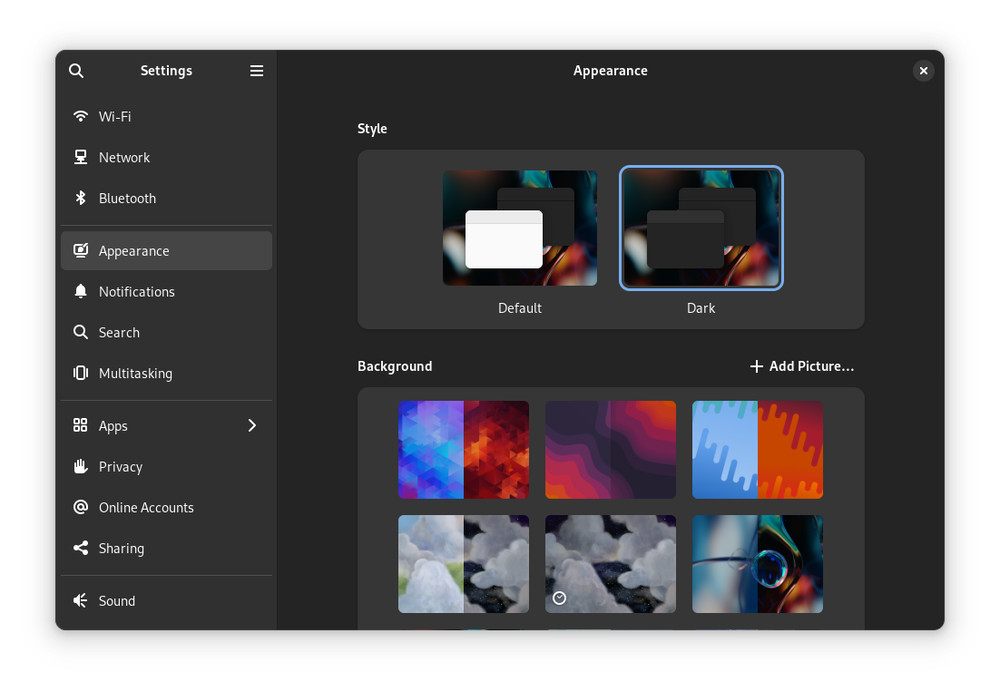
Task: Click the Privacy hand icon
Action: (81, 467)
